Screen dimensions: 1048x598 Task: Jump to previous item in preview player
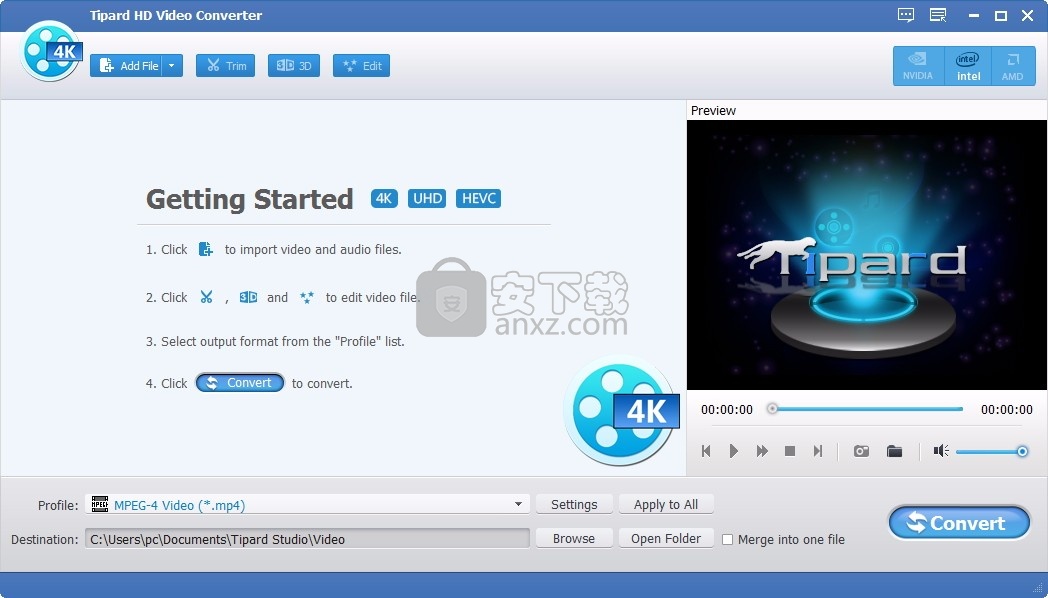pyautogui.click(x=706, y=451)
